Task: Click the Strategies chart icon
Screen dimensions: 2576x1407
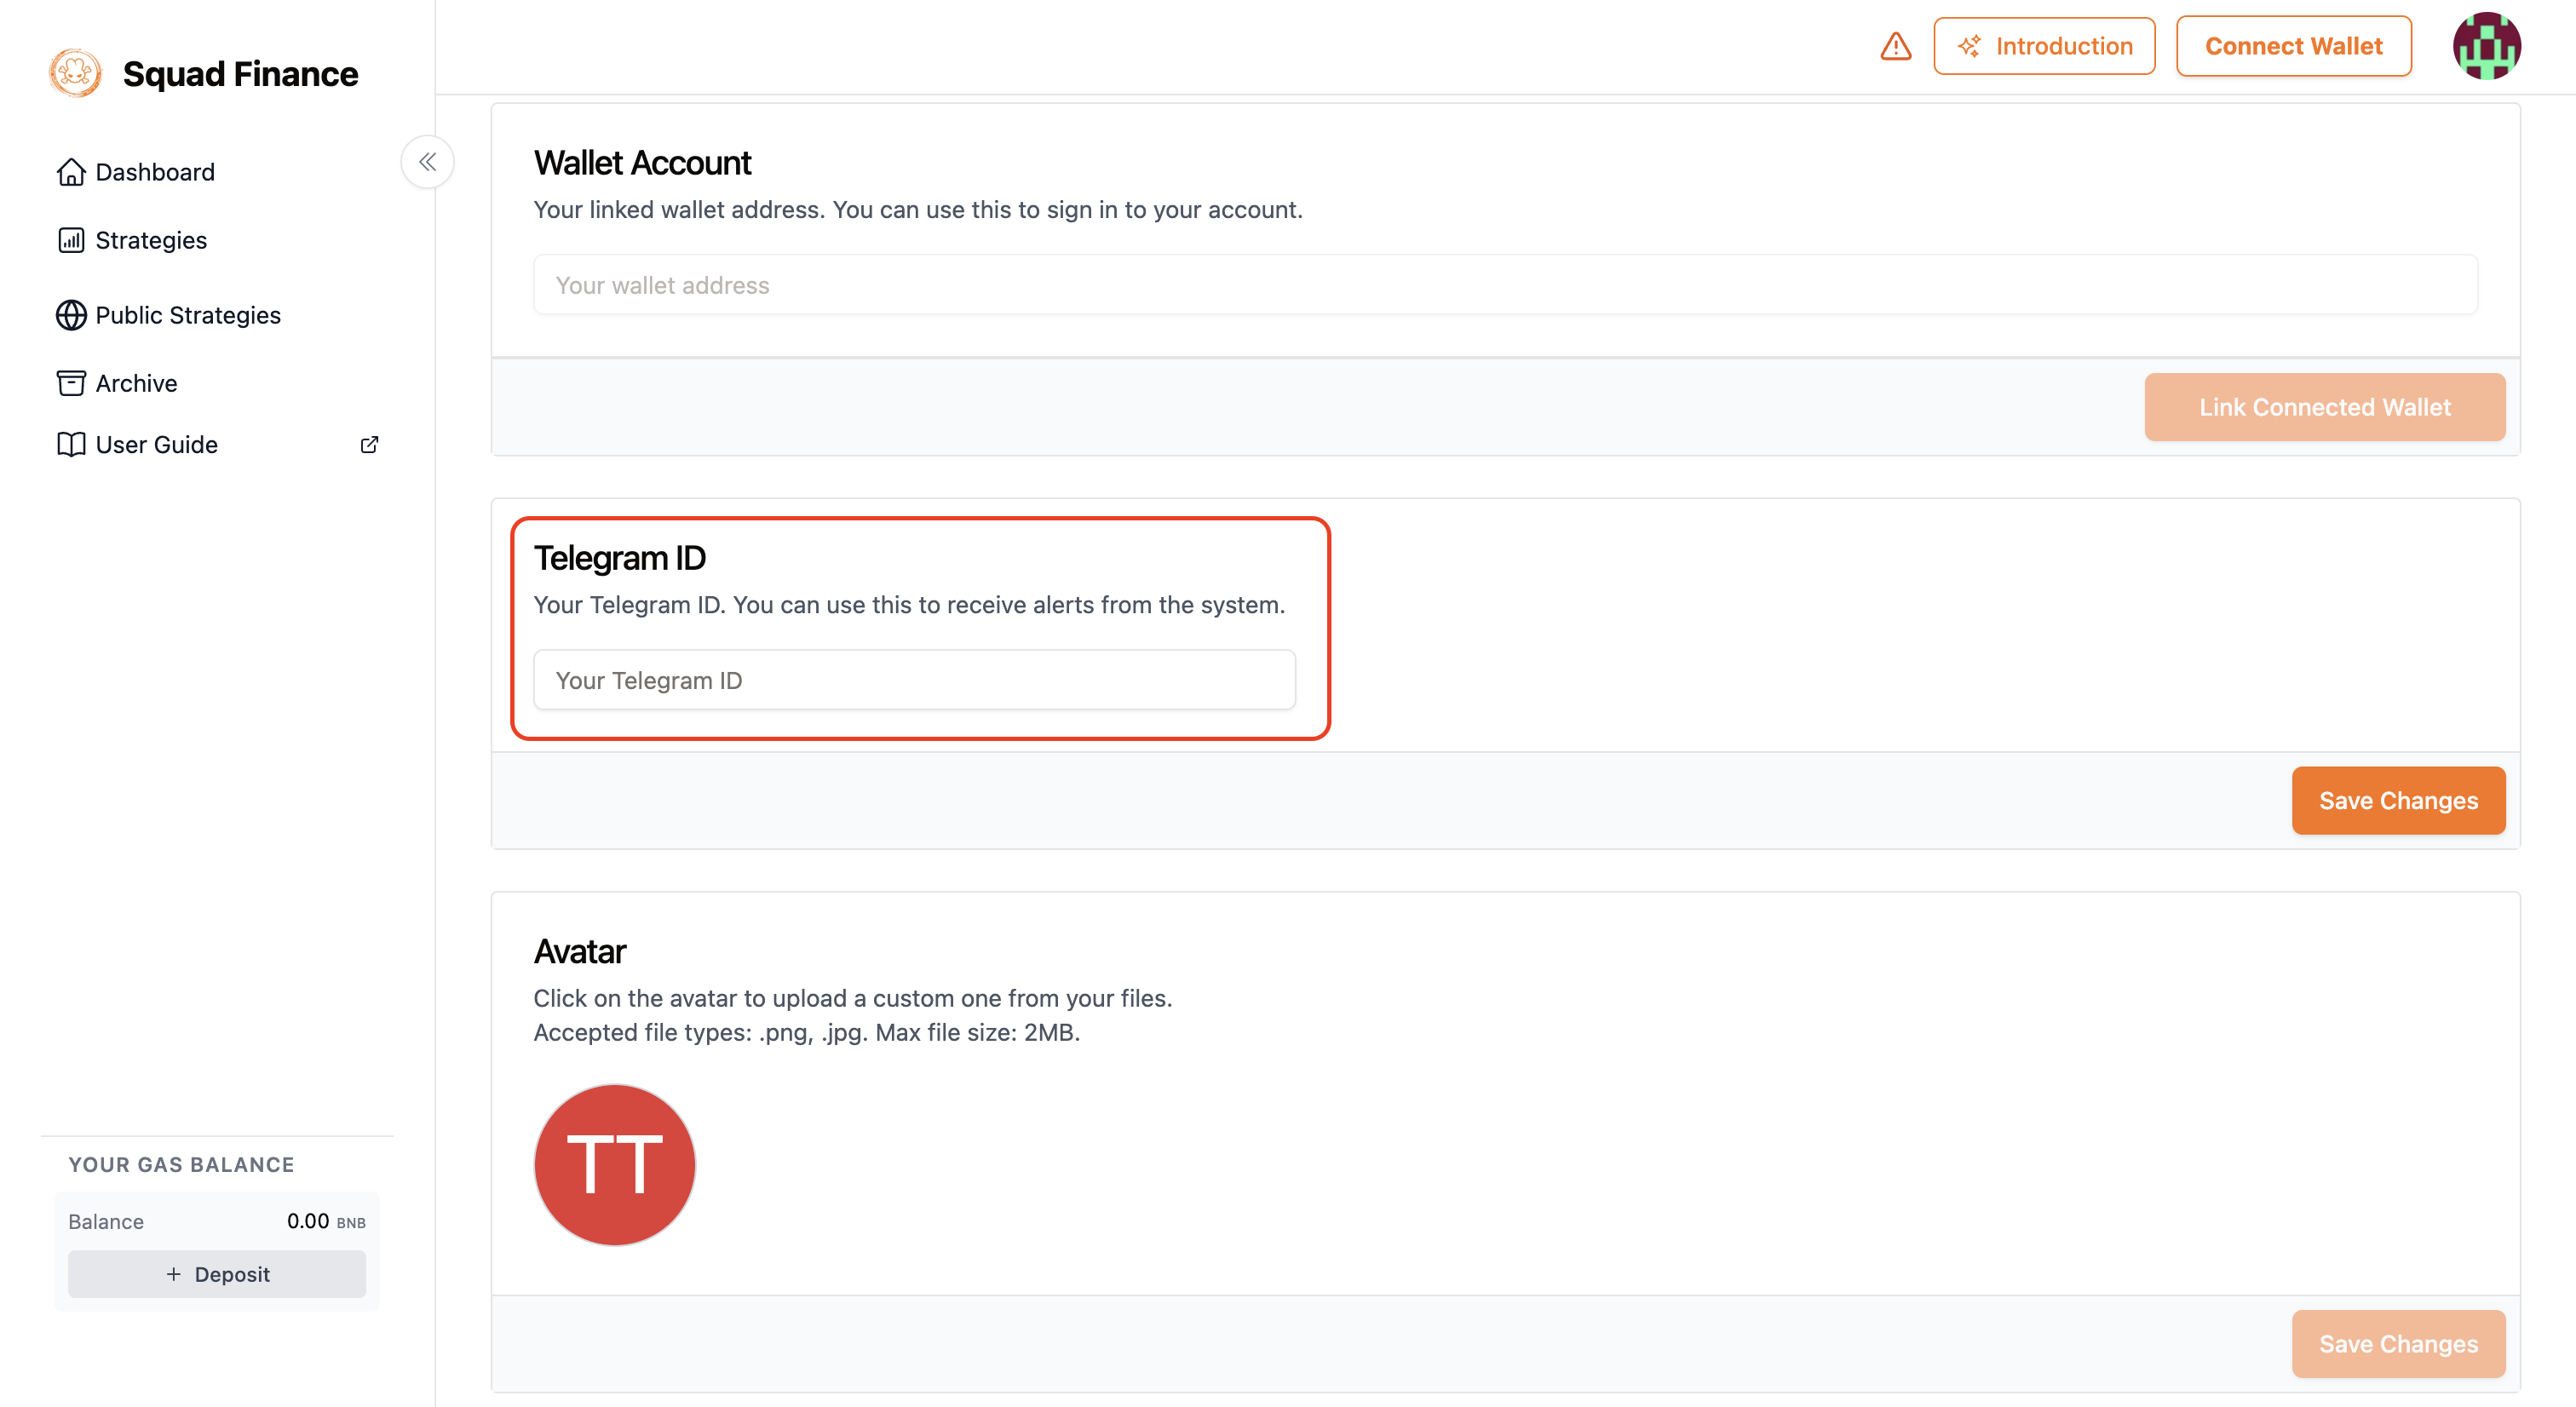Action: (71, 240)
